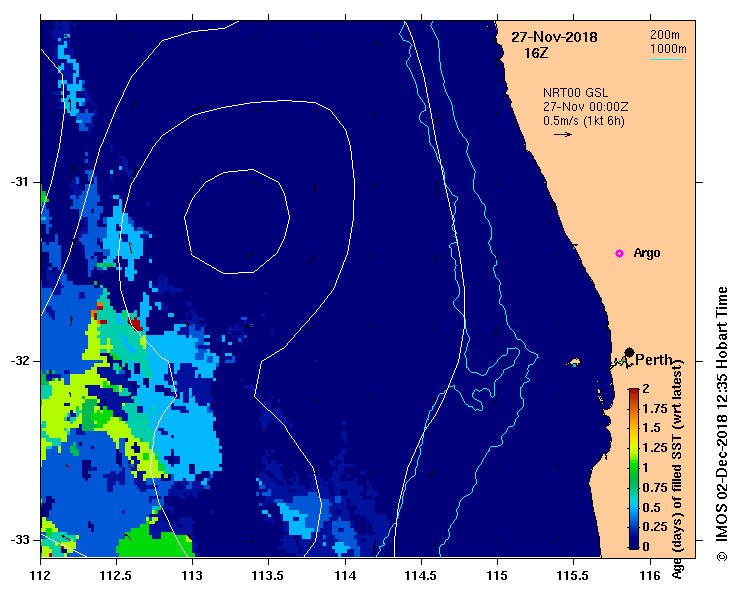
Task: Click the -31 latitude axis label
Action: tap(19, 182)
